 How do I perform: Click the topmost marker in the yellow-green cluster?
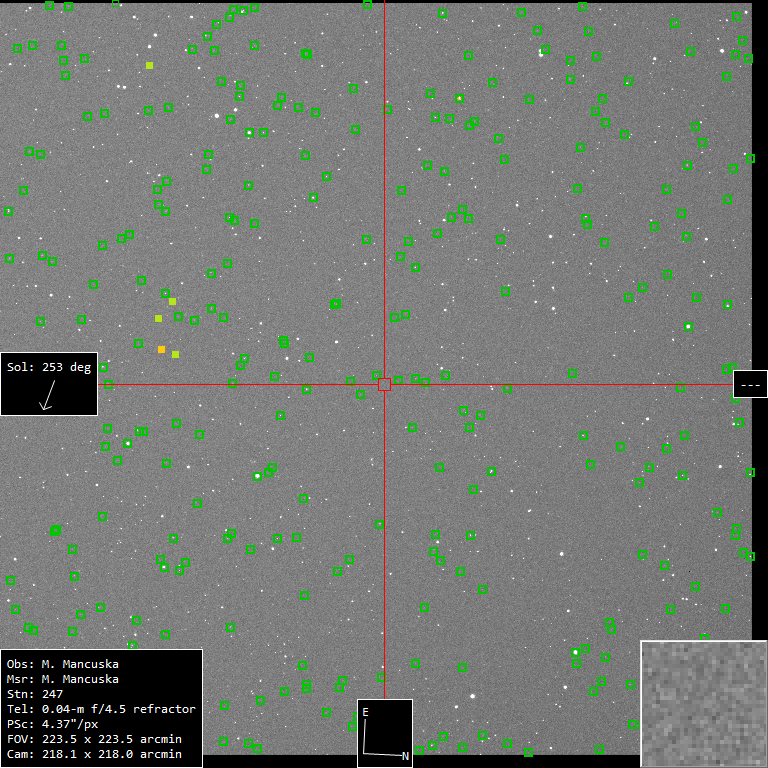point(172,301)
